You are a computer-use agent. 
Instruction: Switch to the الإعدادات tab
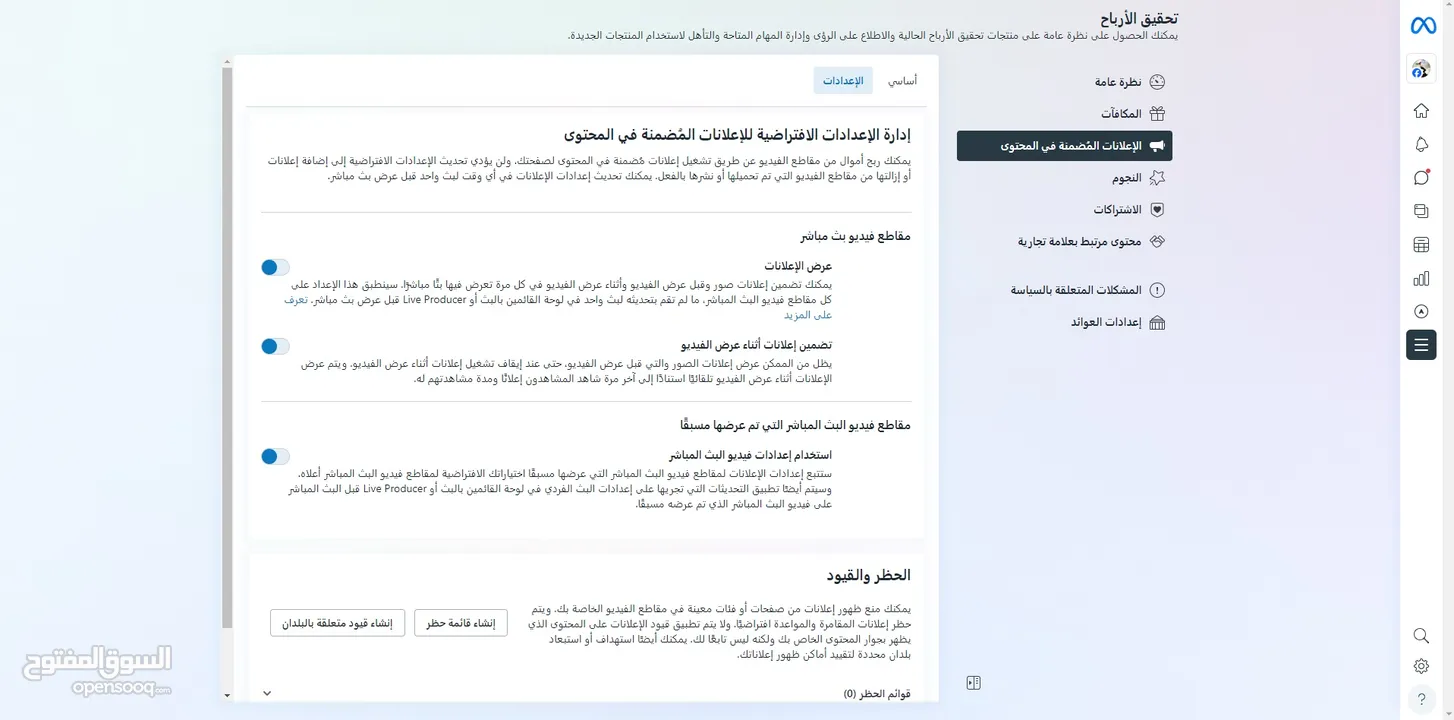click(x=843, y=81)
